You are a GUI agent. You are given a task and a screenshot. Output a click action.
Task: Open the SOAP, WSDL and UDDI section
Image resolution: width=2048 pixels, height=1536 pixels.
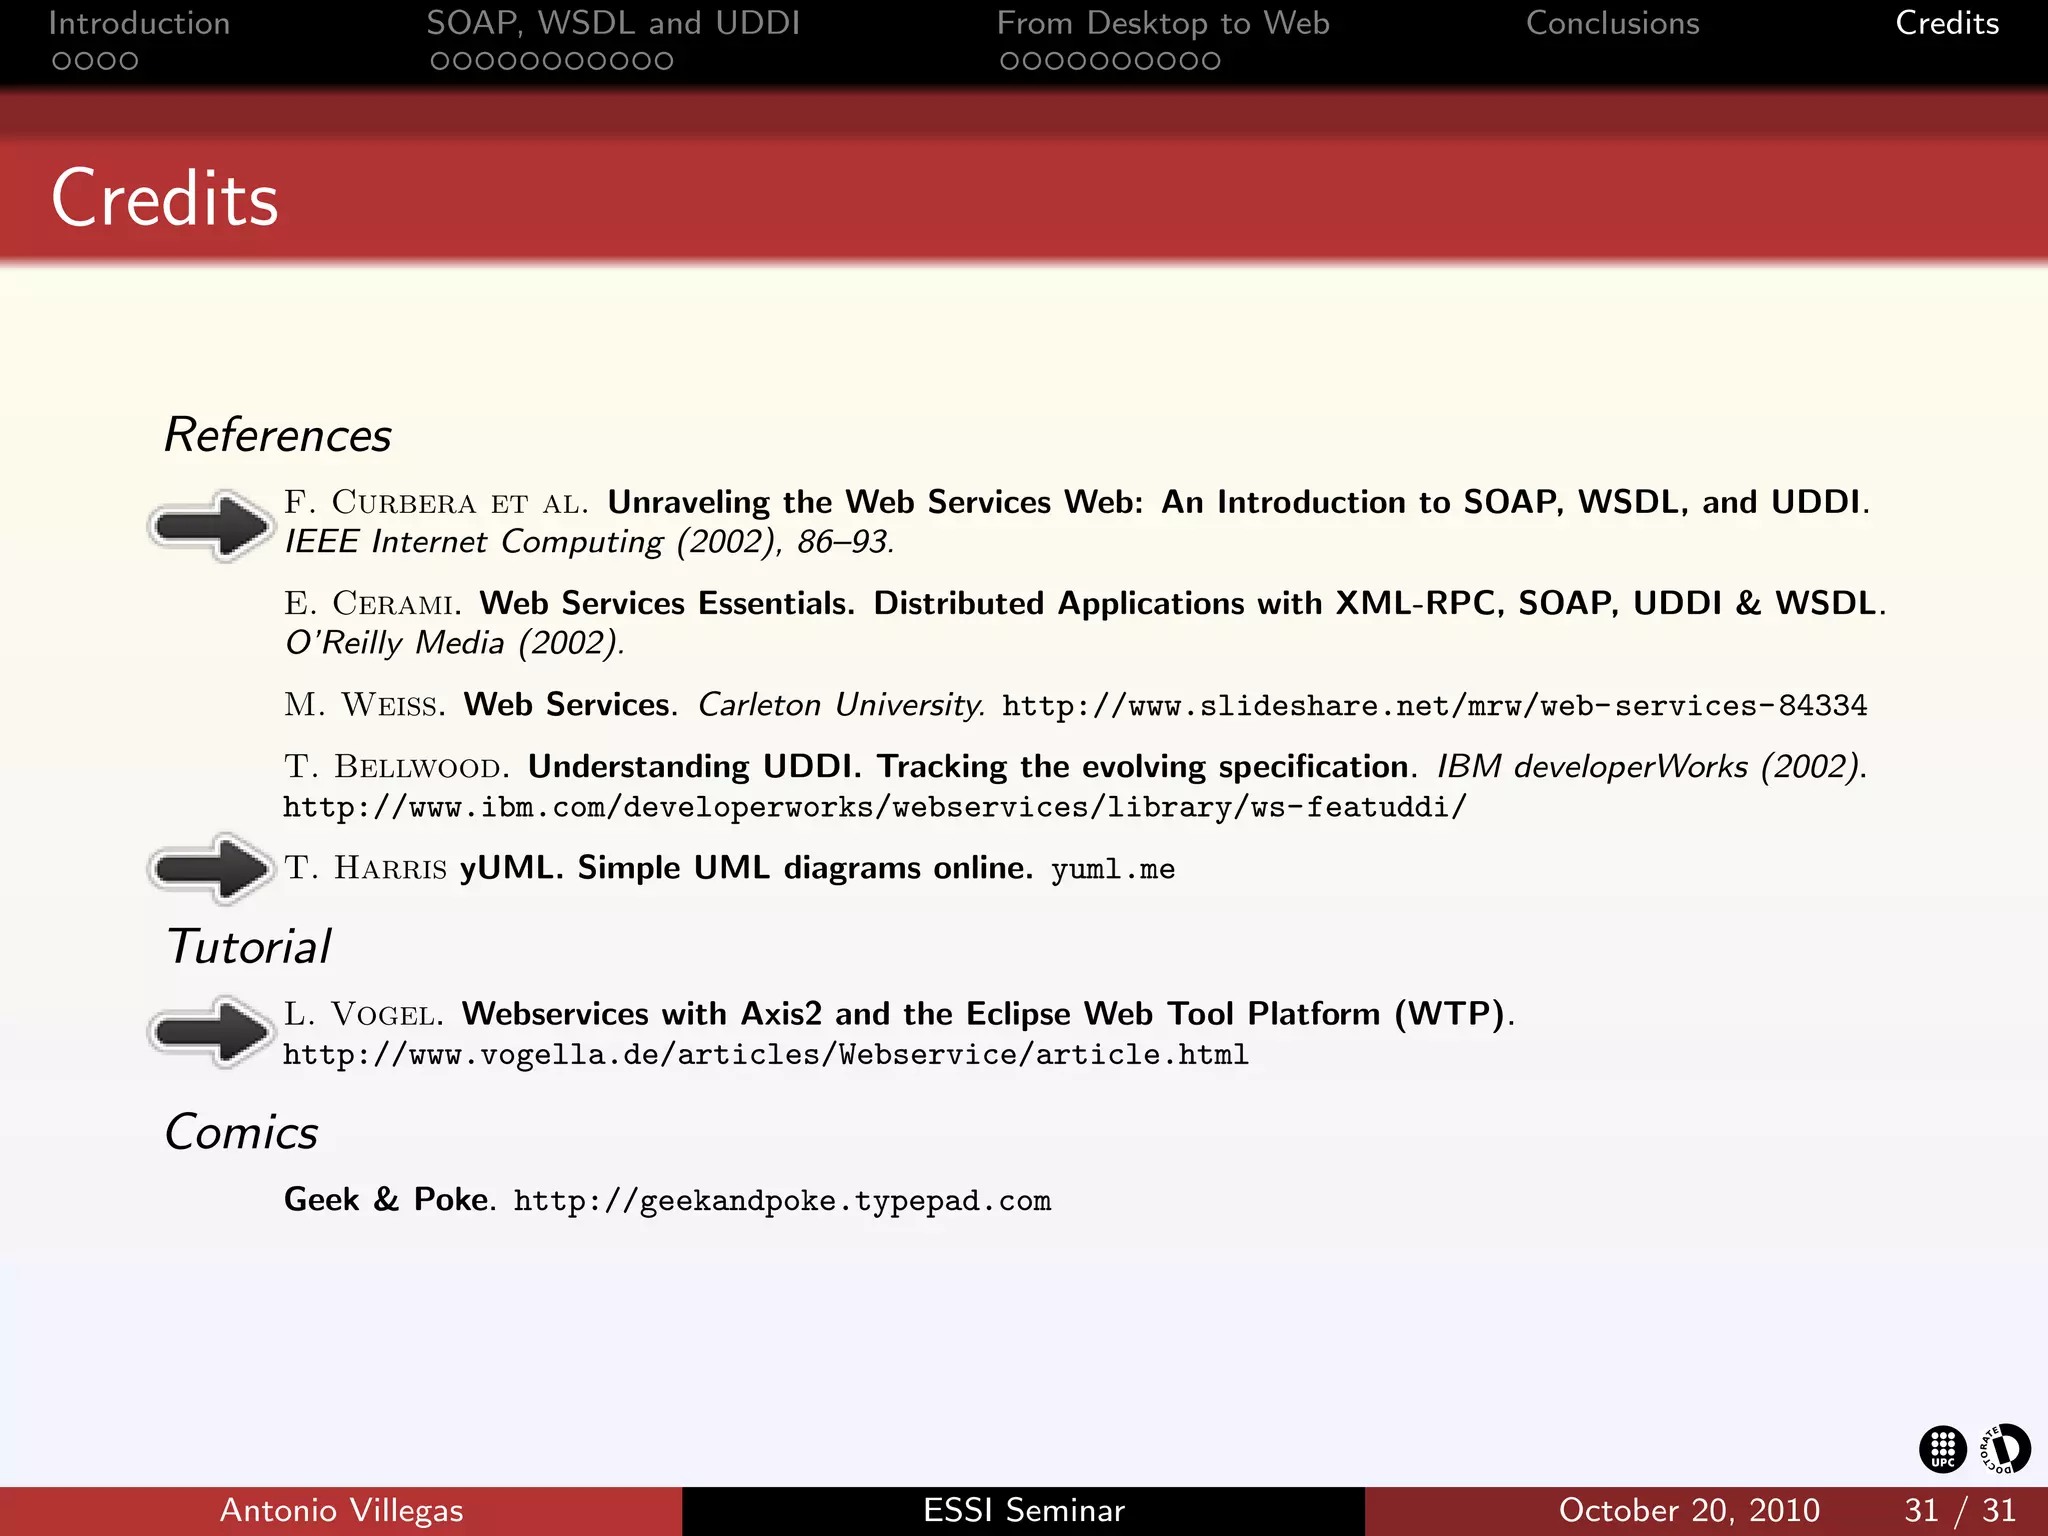pos(613,23)
